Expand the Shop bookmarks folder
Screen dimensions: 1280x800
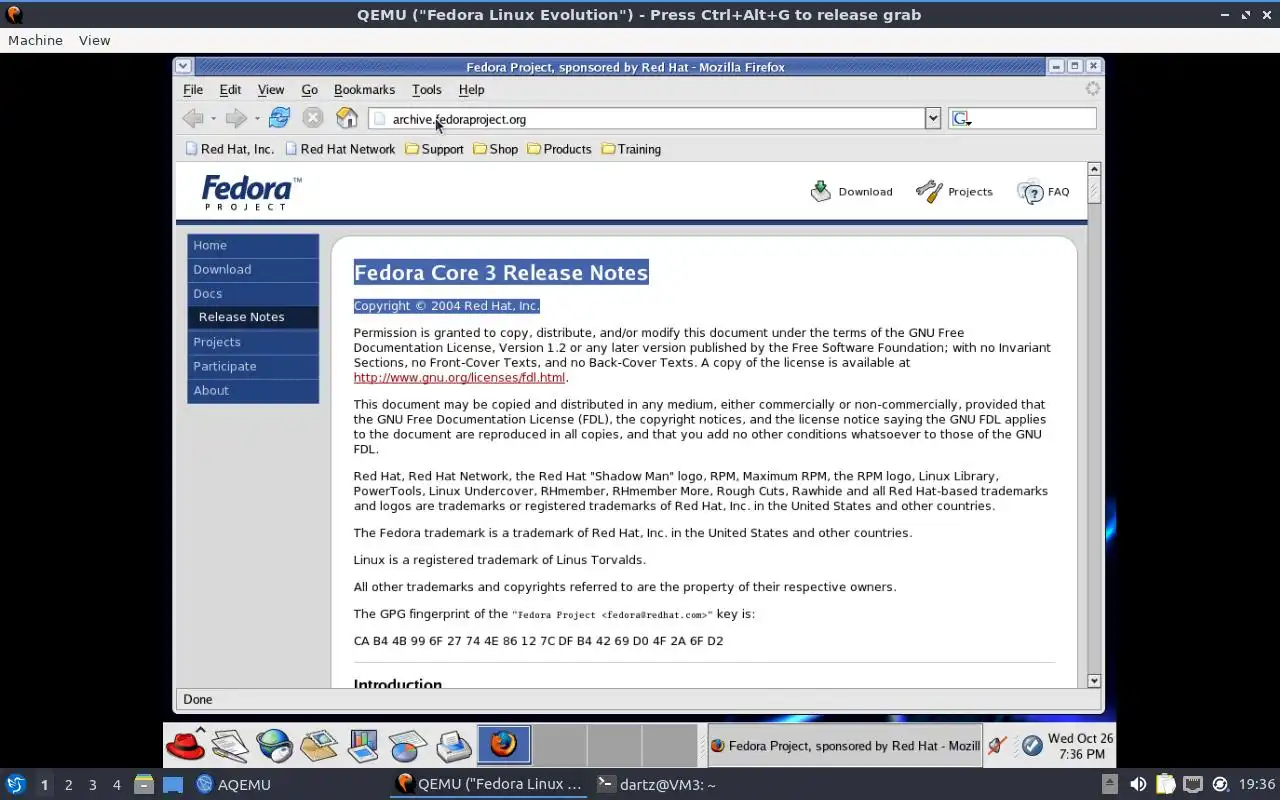click(x=495, y=149)
